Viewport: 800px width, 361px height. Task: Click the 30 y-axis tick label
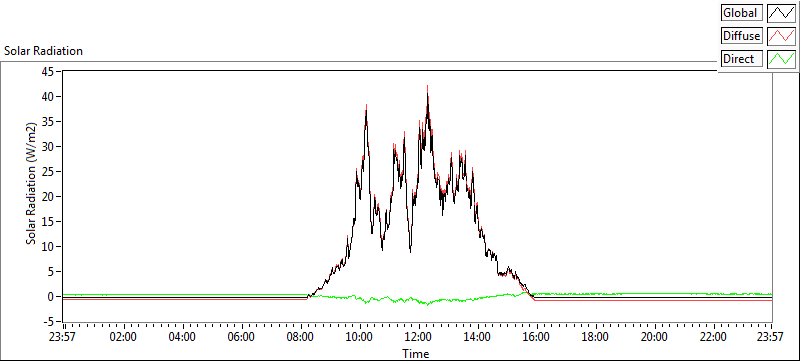click(x=48, y=146)
